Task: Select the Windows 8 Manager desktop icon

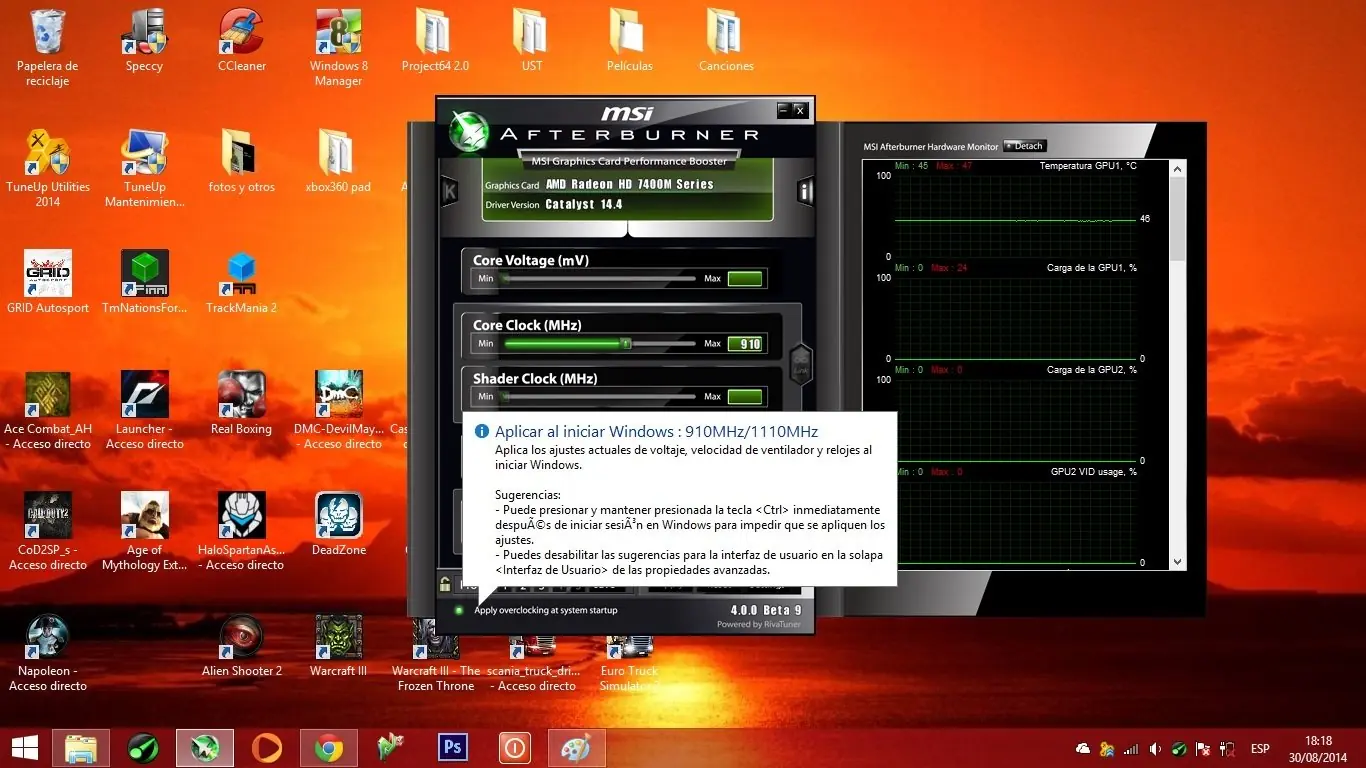Action: (339, 48)
